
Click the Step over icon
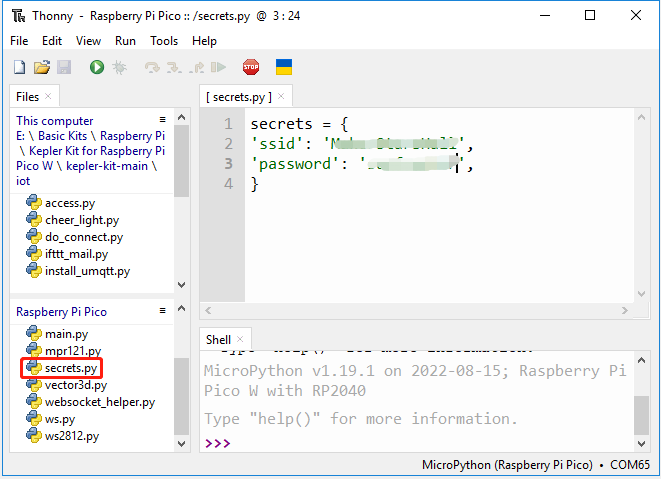pyautogui.click(x=152, y=67)
